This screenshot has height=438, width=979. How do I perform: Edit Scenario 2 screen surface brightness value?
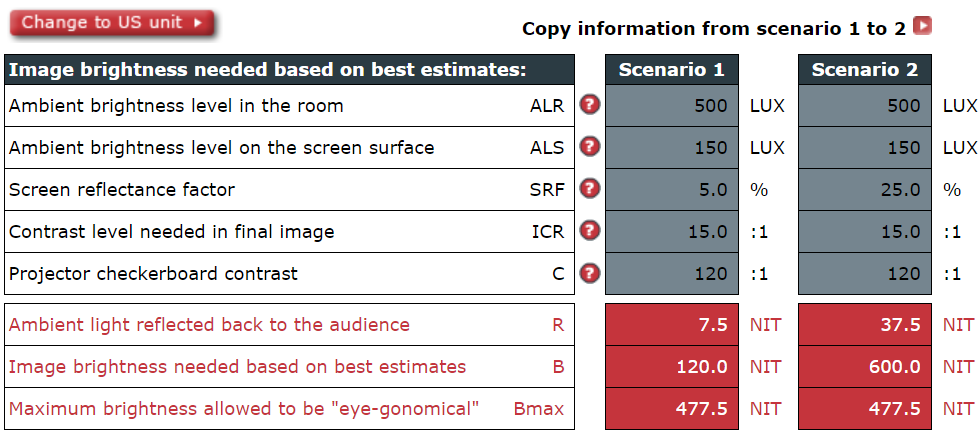coord(865,147)
